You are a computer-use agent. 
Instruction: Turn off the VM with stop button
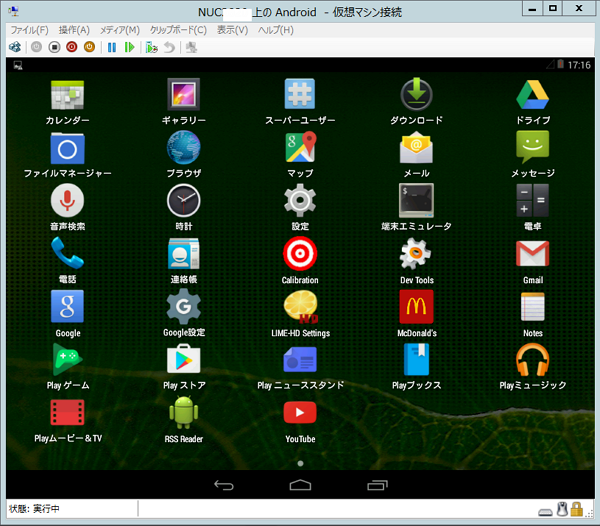coord(54,47)
